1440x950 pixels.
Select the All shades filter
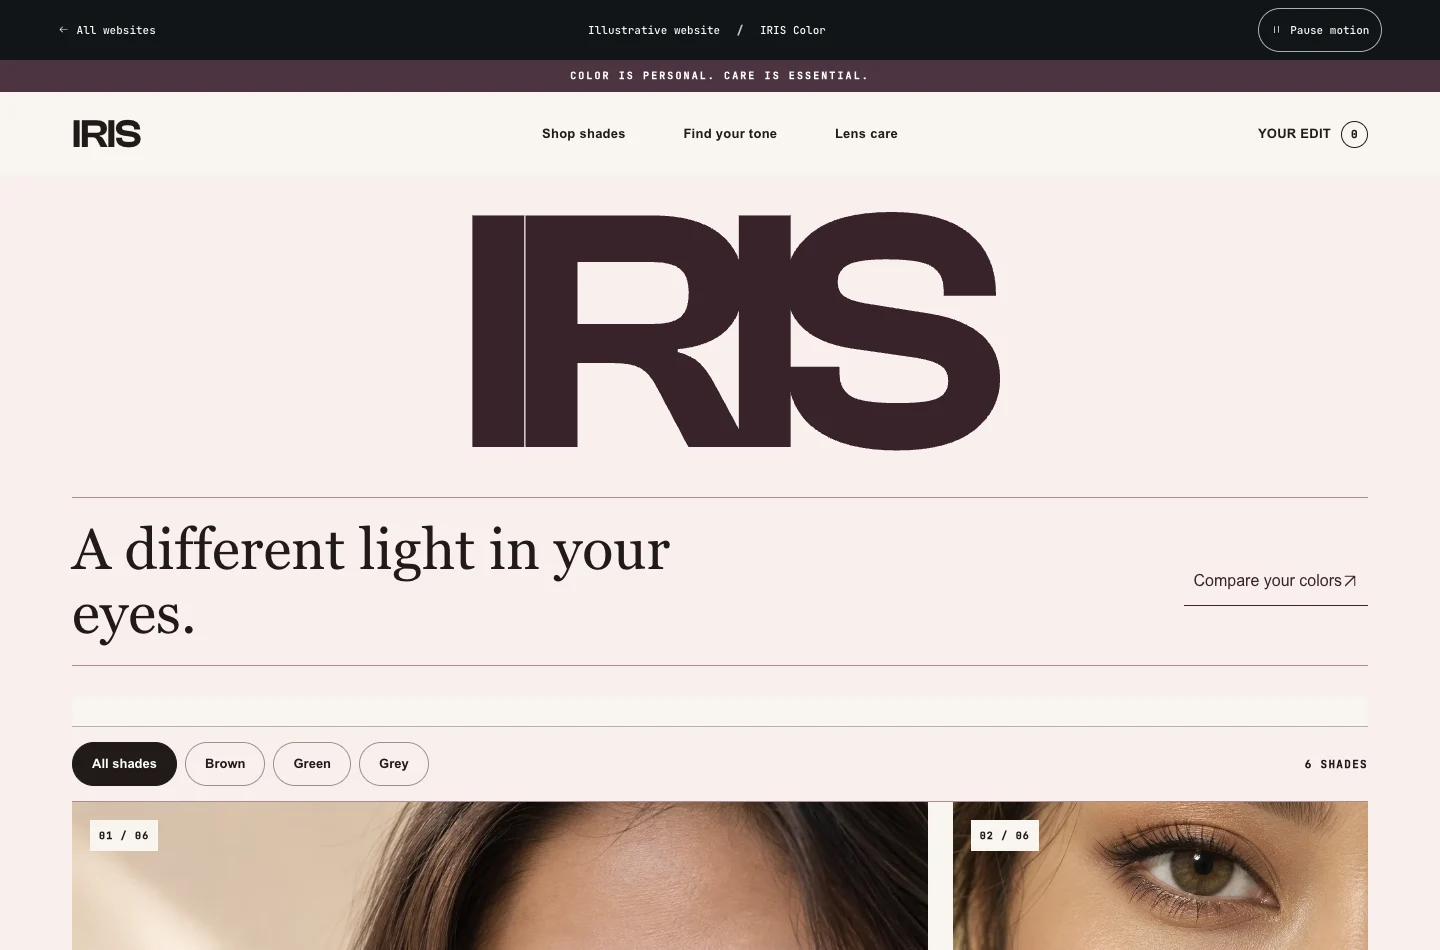pos(124,764)
